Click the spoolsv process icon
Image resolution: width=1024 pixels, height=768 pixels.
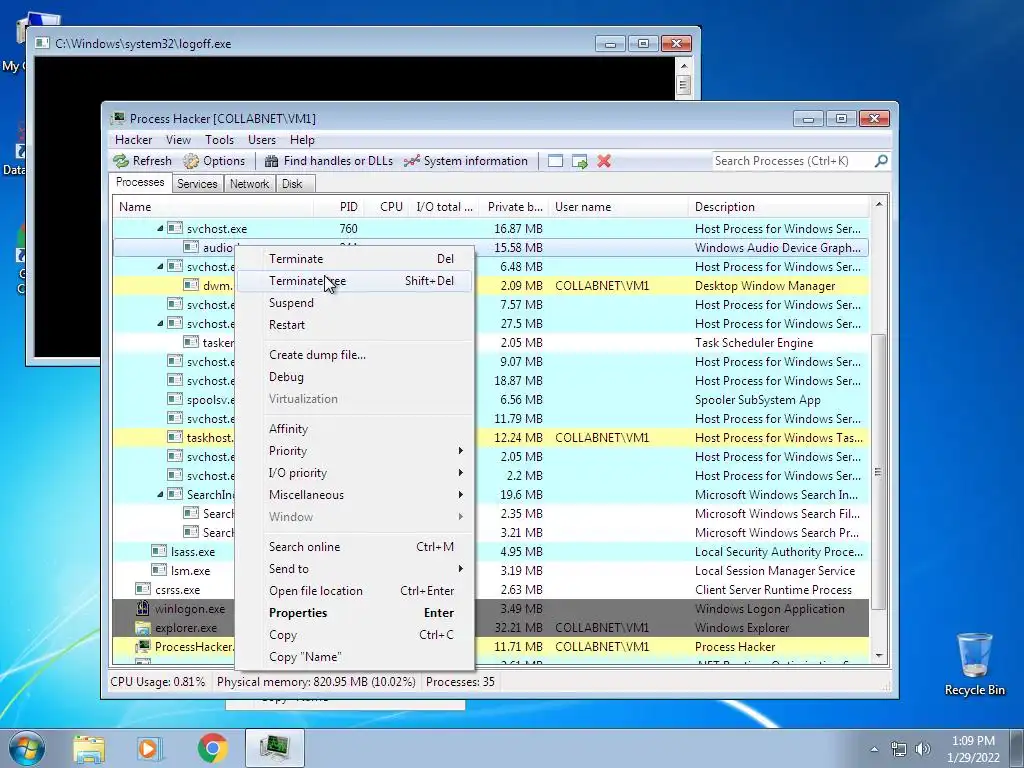click(x=174, y=399)
